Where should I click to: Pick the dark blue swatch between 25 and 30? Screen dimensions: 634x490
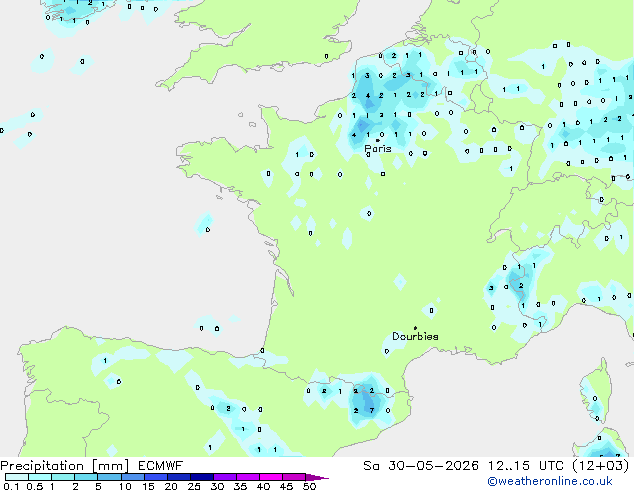pos(202,477)
